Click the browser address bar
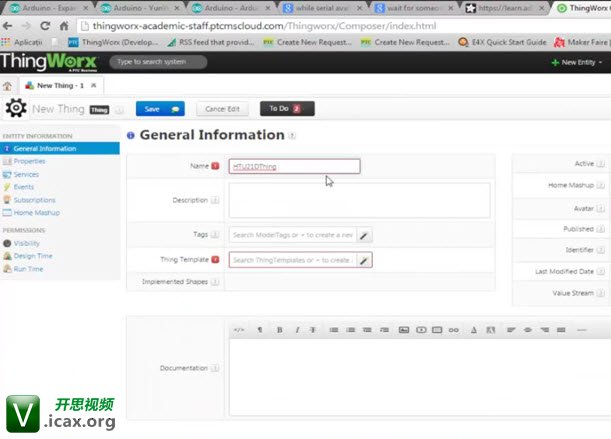The height and width of the screenshot is (439, 611). [x=343, y=26]
